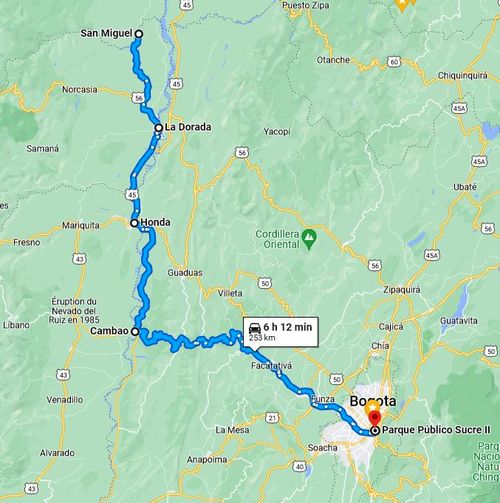Click the yellow star saved place in Bogota
Viewport: 500px width, 503px height.
[371, 407]
